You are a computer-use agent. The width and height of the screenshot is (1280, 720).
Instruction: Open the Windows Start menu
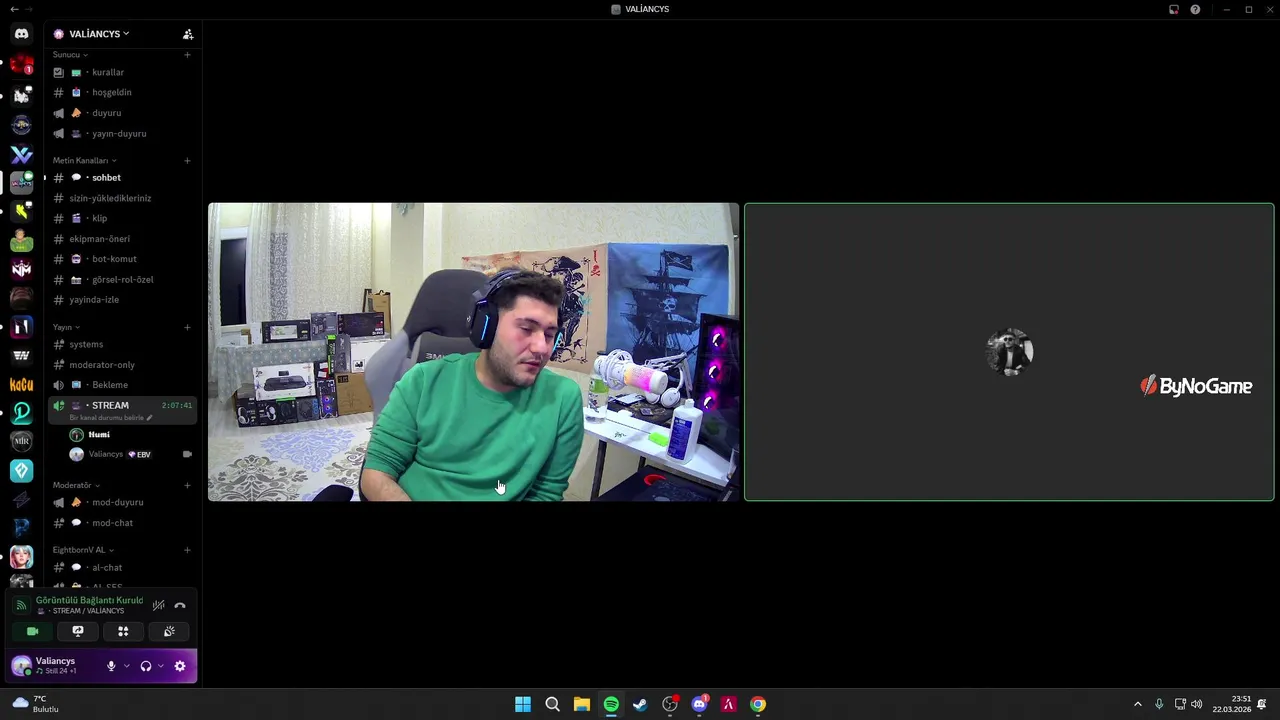(523, 704)
